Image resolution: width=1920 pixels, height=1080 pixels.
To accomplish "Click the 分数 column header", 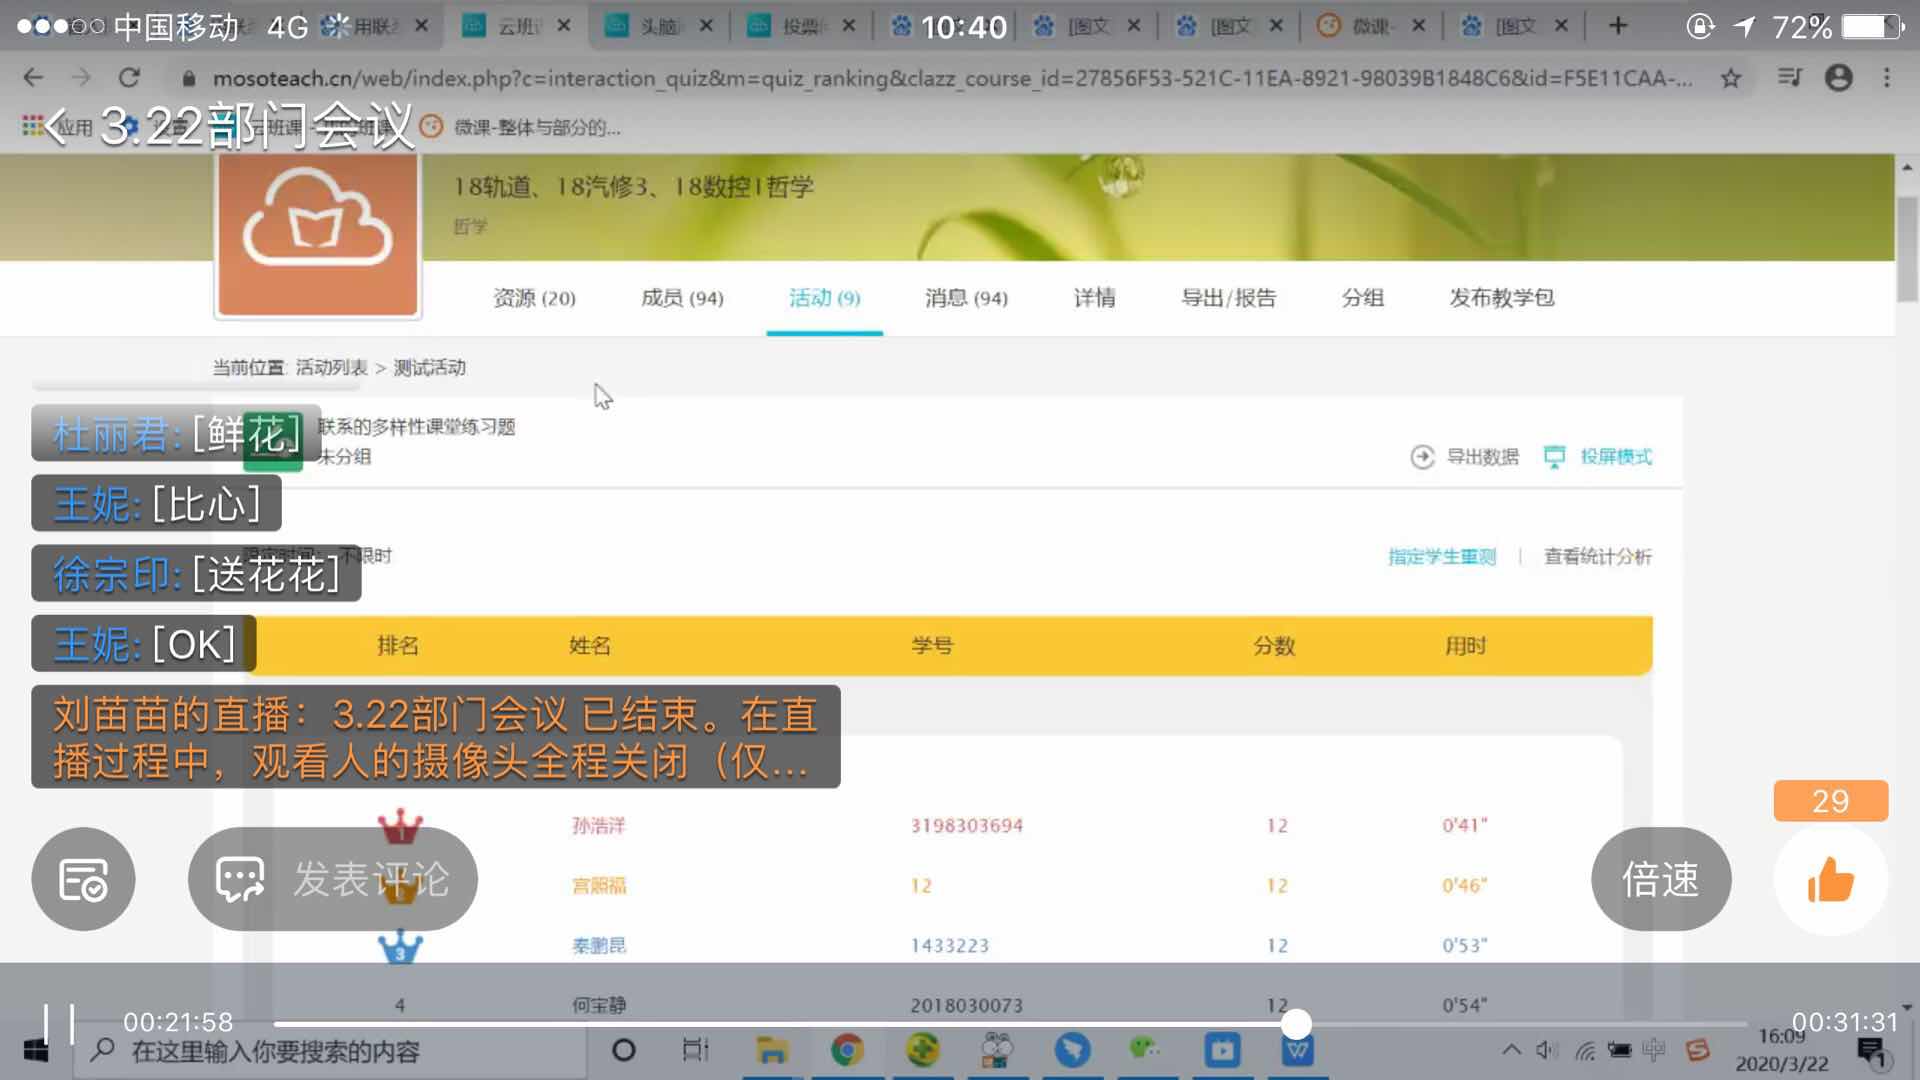I will click(x=1274, y=646).
